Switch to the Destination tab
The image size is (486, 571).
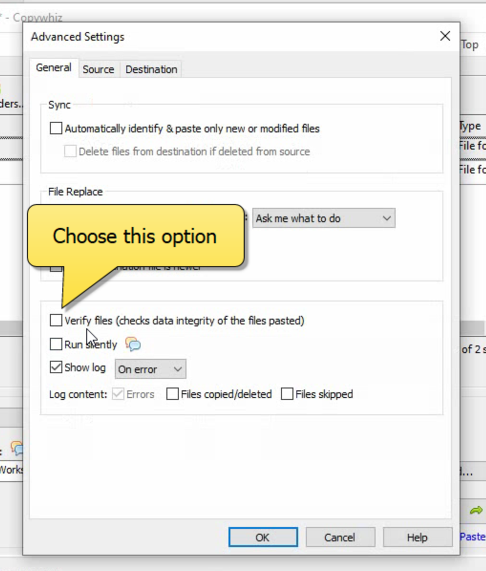click(x=151, y=69)
